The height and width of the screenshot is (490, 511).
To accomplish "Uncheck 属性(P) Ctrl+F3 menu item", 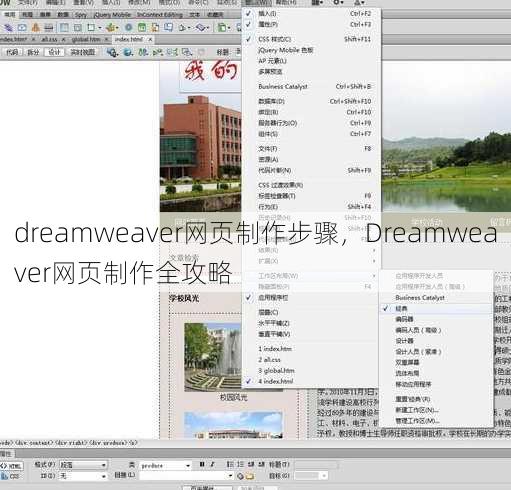I will pos(311,24).
